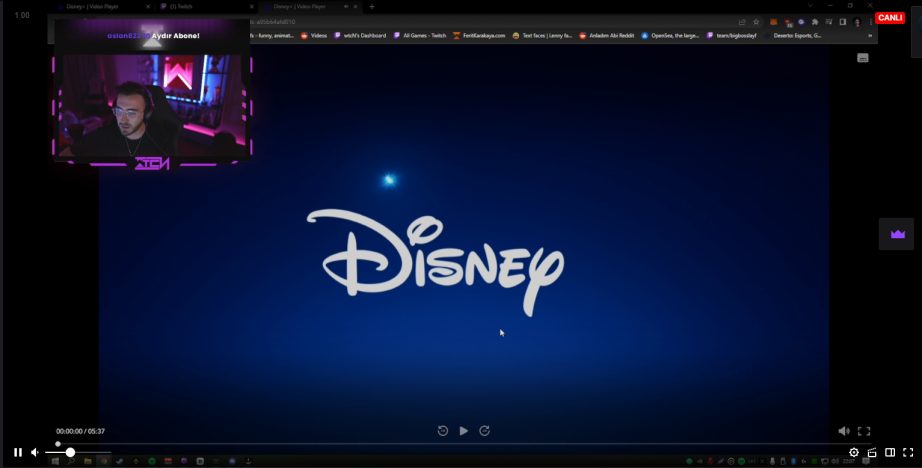Viewport: 922px width, 468px height.
Task: Open a new browser tab
Action: pos(372,6)
